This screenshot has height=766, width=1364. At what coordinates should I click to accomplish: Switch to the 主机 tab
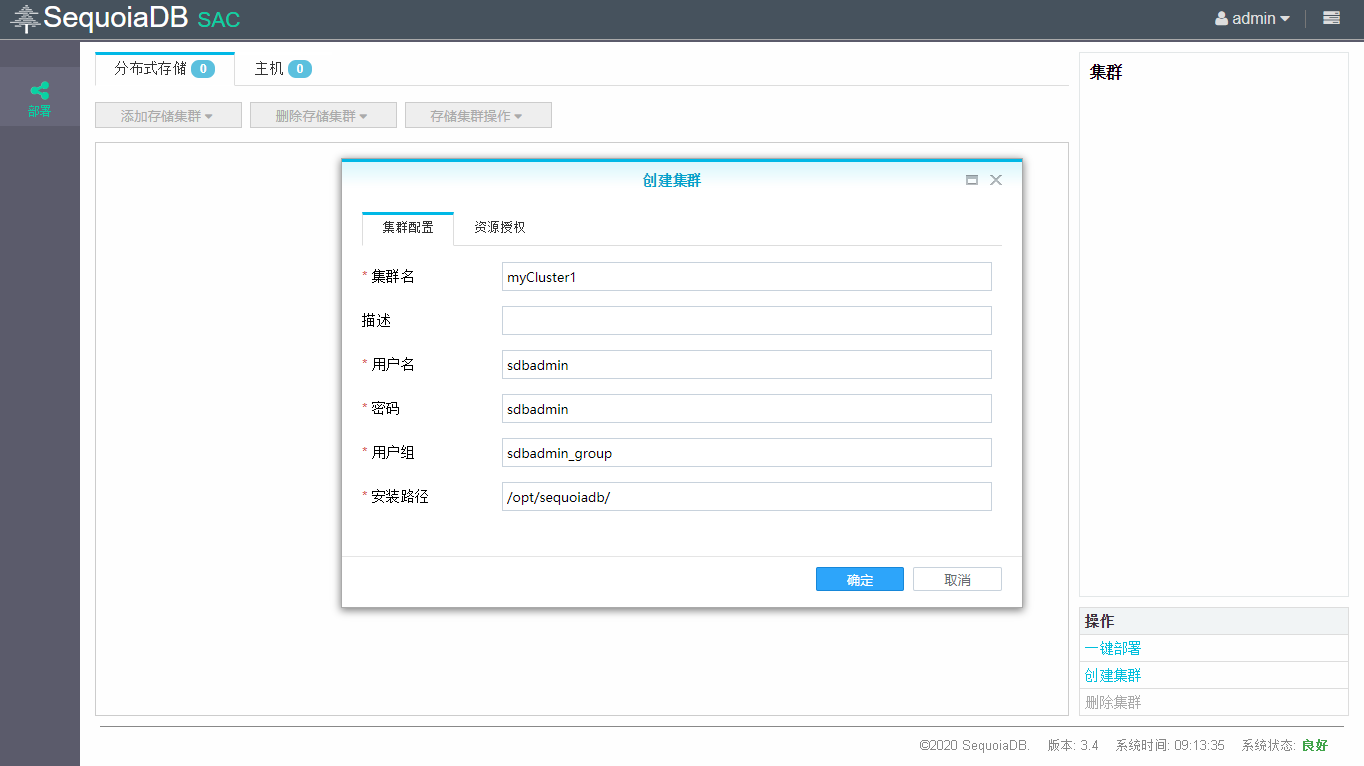click(282, 69)
